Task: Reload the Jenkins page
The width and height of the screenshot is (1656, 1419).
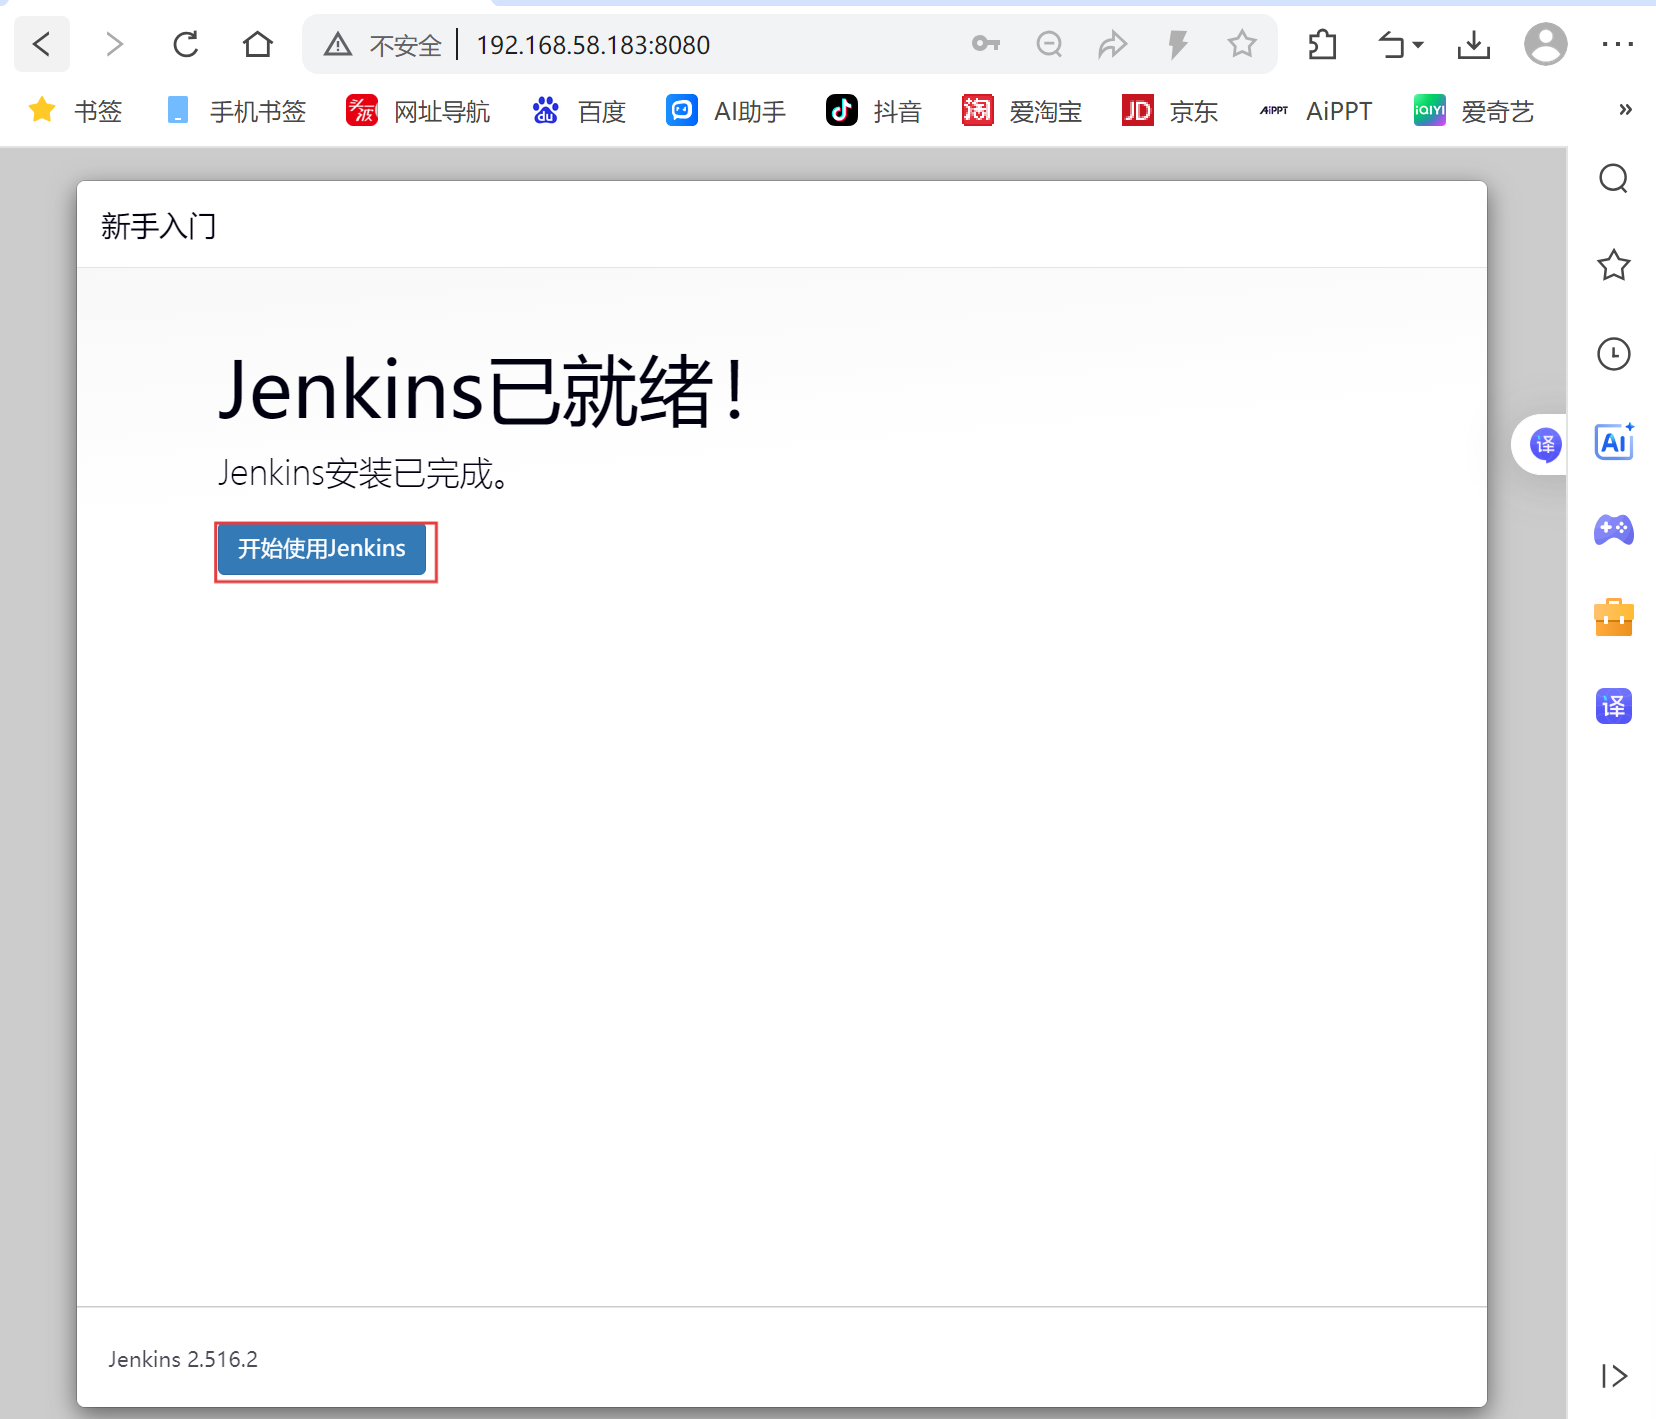Action: tap(186, 44)
